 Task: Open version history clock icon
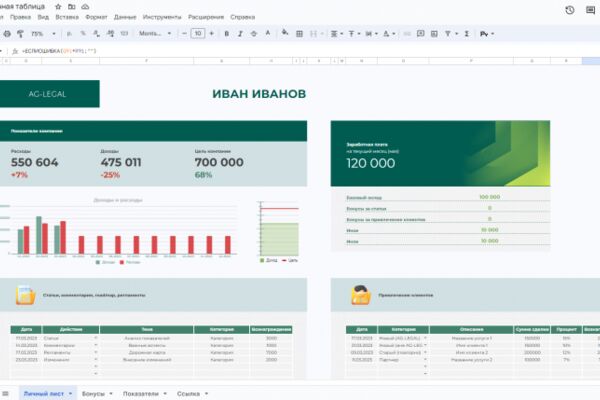click(x=570, y=10)
